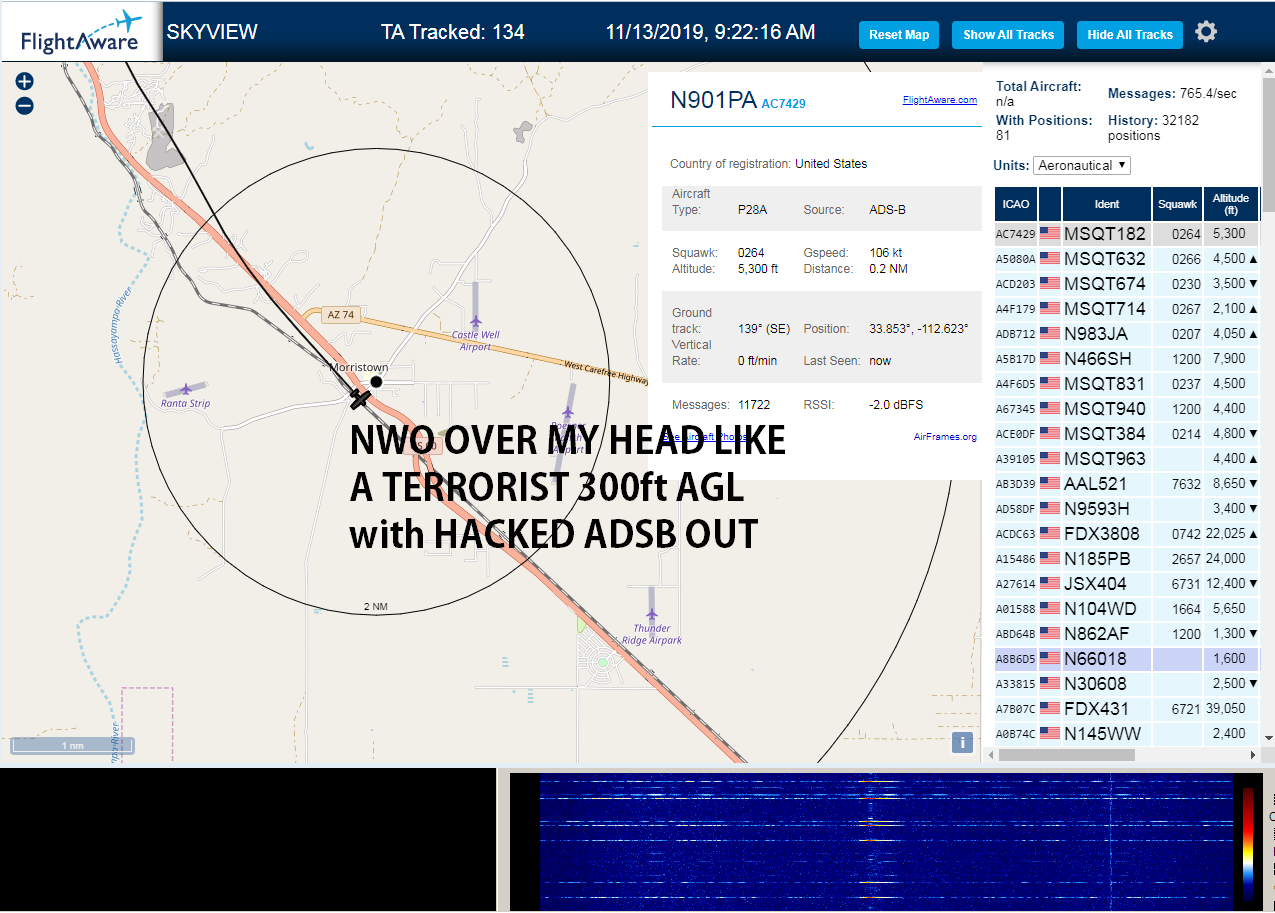Sort table by Altitude (ft) column header
This screenshot has width=1275, height=913.
click(x=1231, y=204)
